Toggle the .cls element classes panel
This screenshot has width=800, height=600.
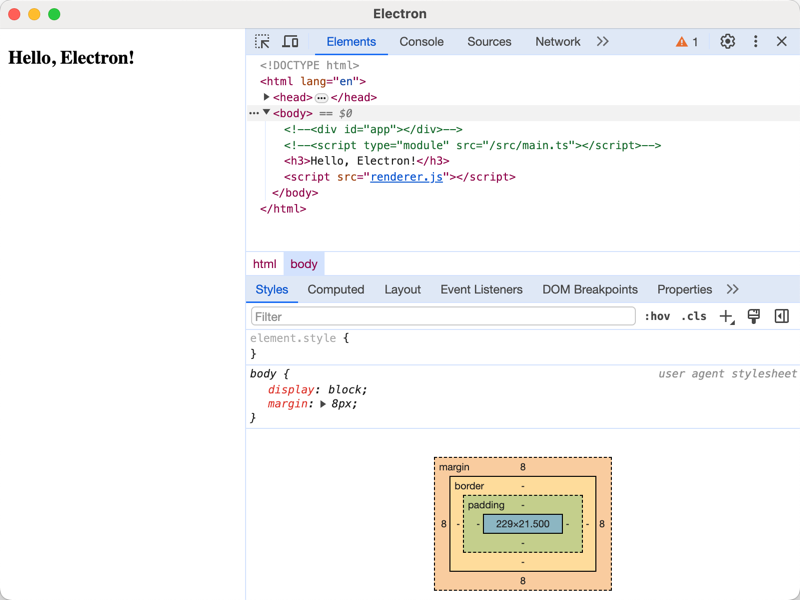[693, 317]
